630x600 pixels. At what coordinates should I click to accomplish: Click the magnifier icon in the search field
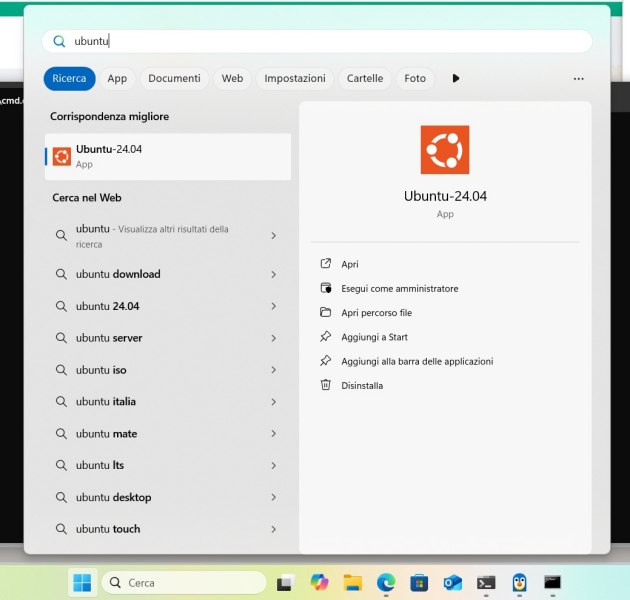tap(59, 41)
